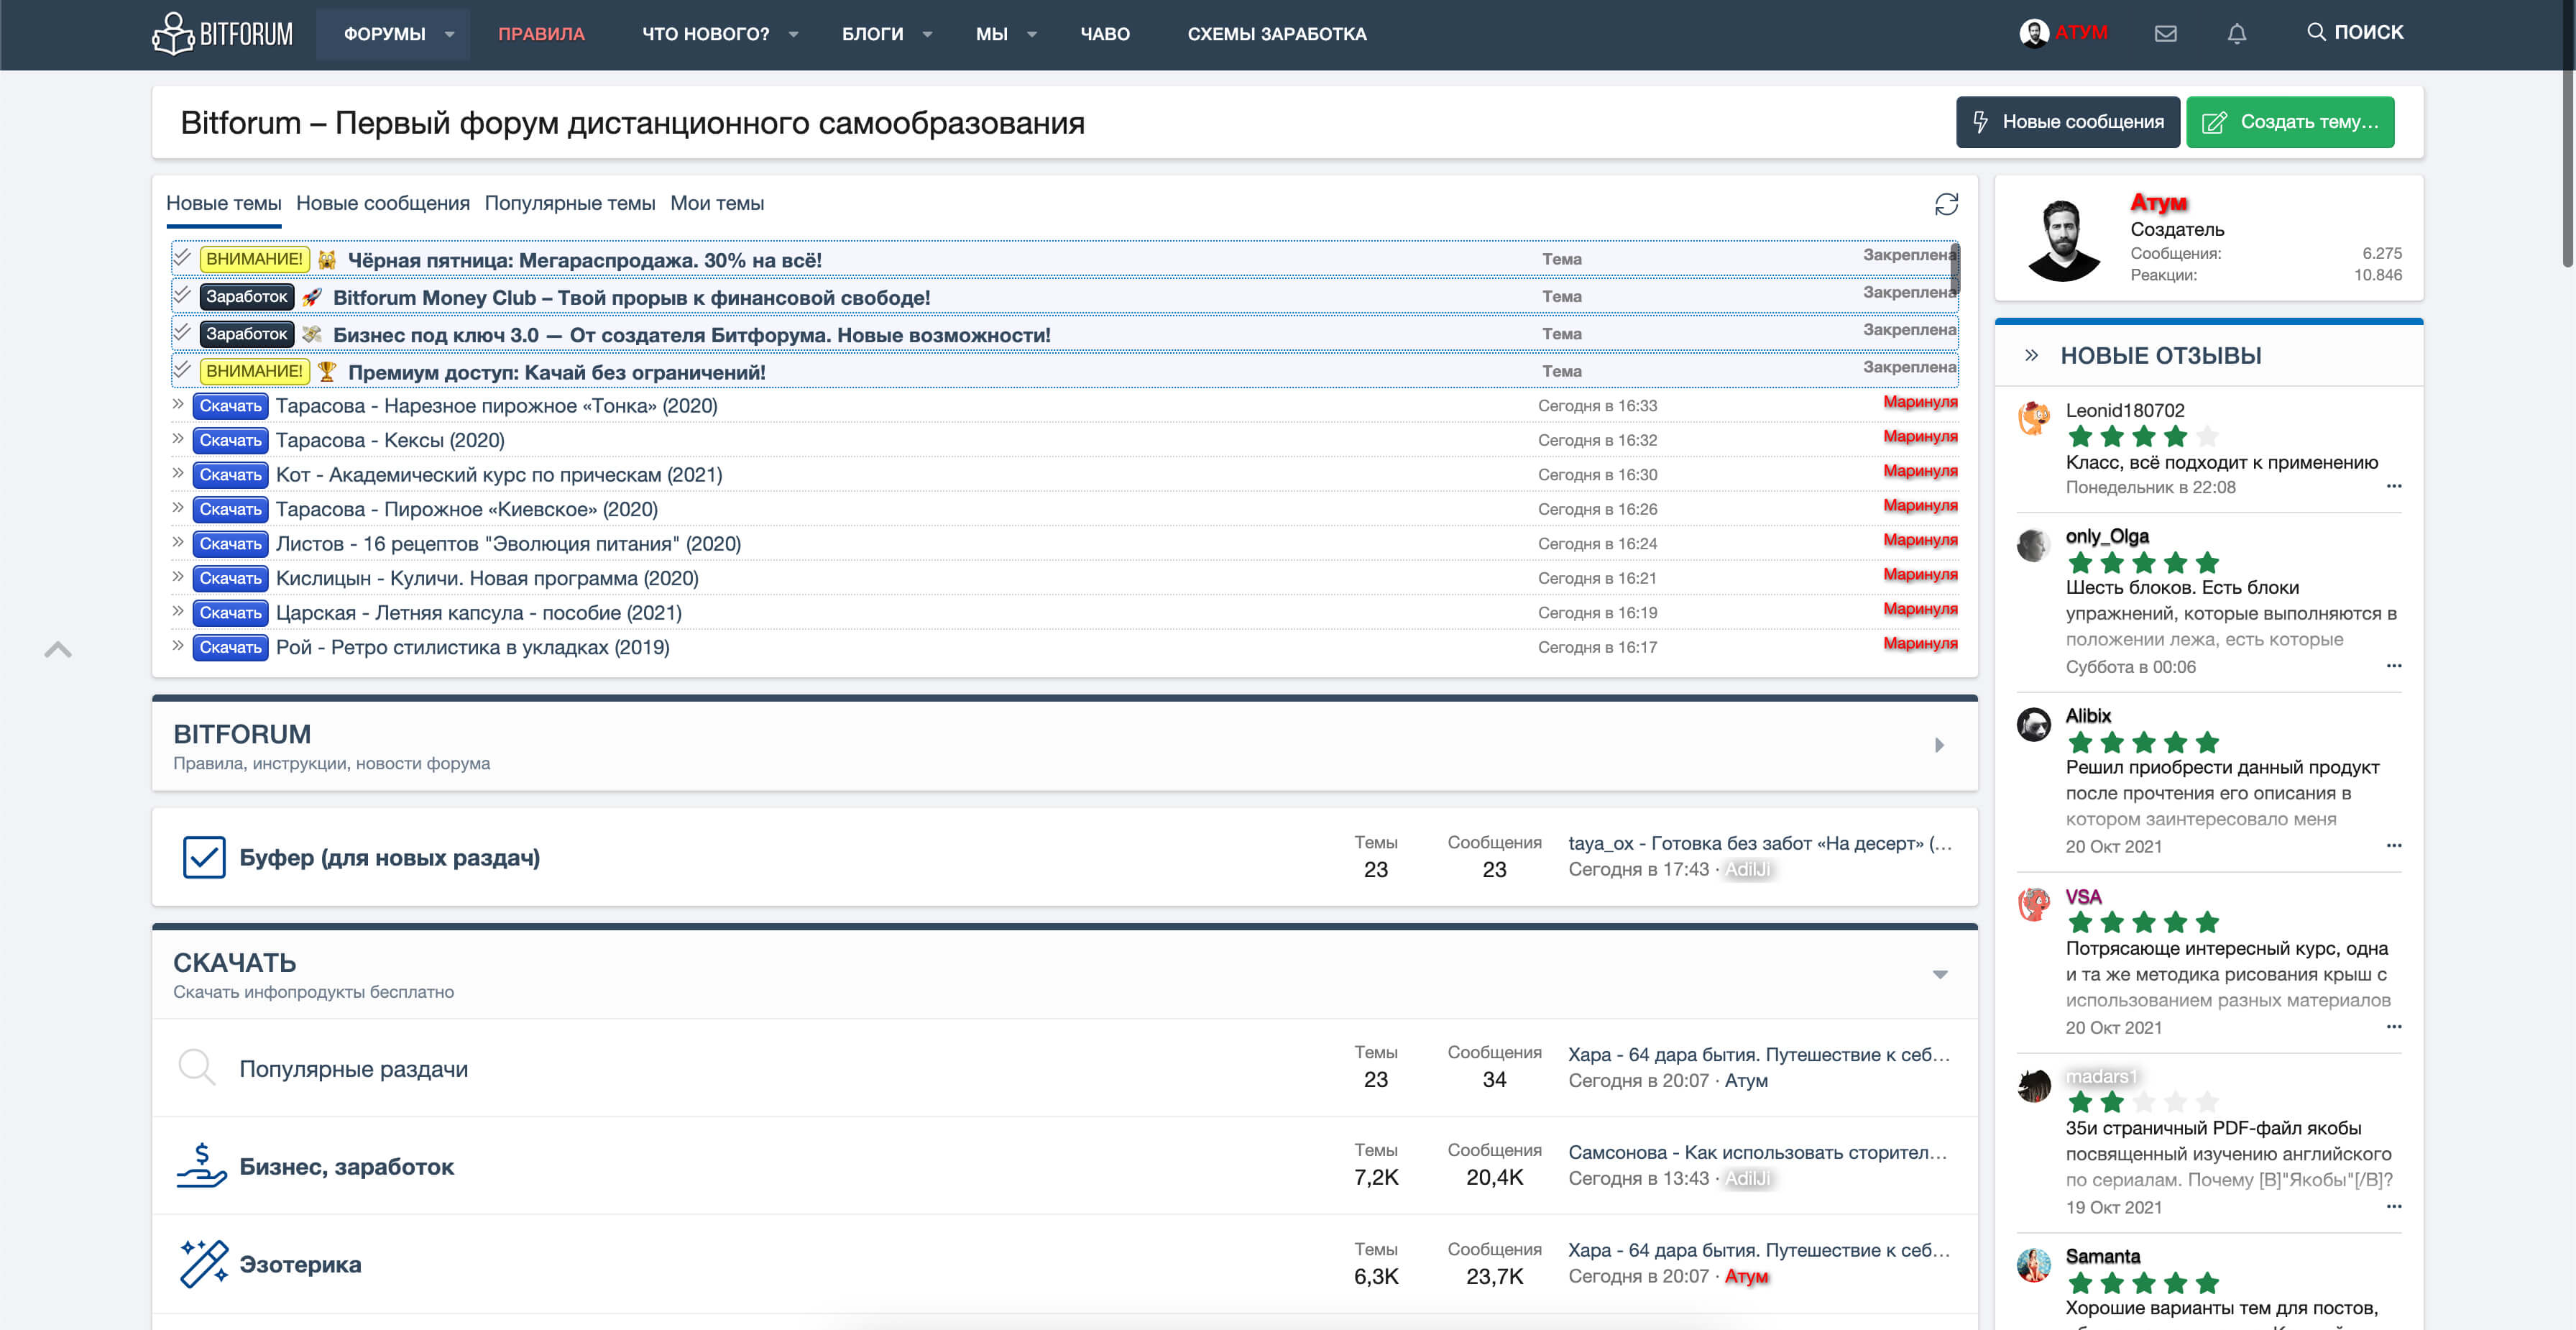Click five-star rating of Alibix review
The image size is (2576, 1330).
pos(2143,742)
